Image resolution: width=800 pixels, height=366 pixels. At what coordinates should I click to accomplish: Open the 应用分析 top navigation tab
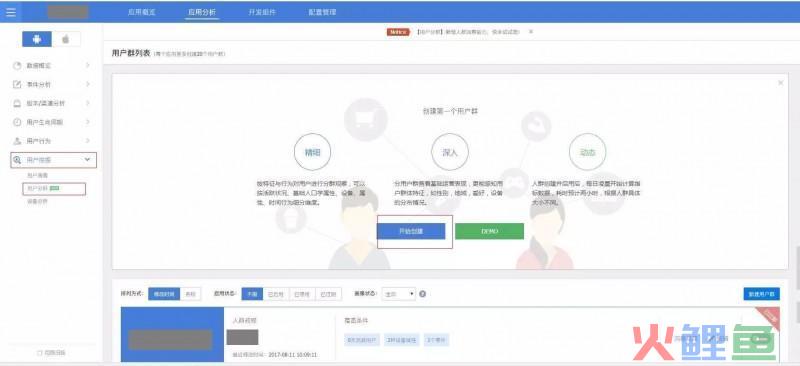(x=202, y=12)
